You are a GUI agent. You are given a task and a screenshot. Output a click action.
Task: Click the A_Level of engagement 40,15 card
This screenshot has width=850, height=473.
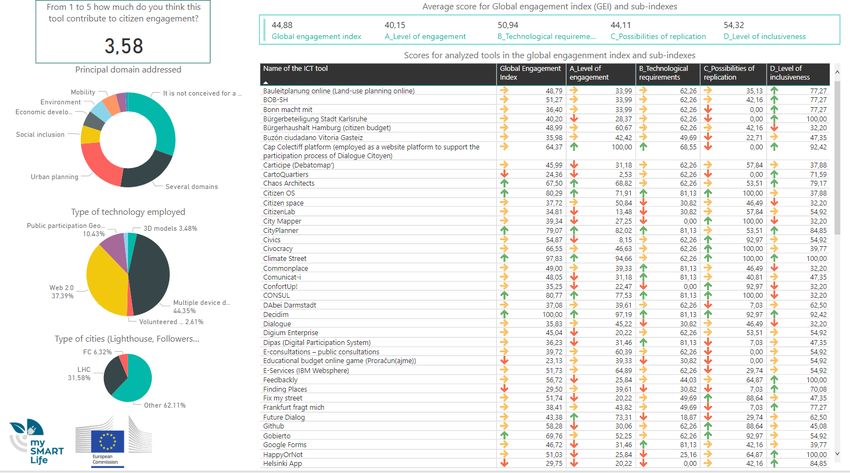tap(425, 30)
